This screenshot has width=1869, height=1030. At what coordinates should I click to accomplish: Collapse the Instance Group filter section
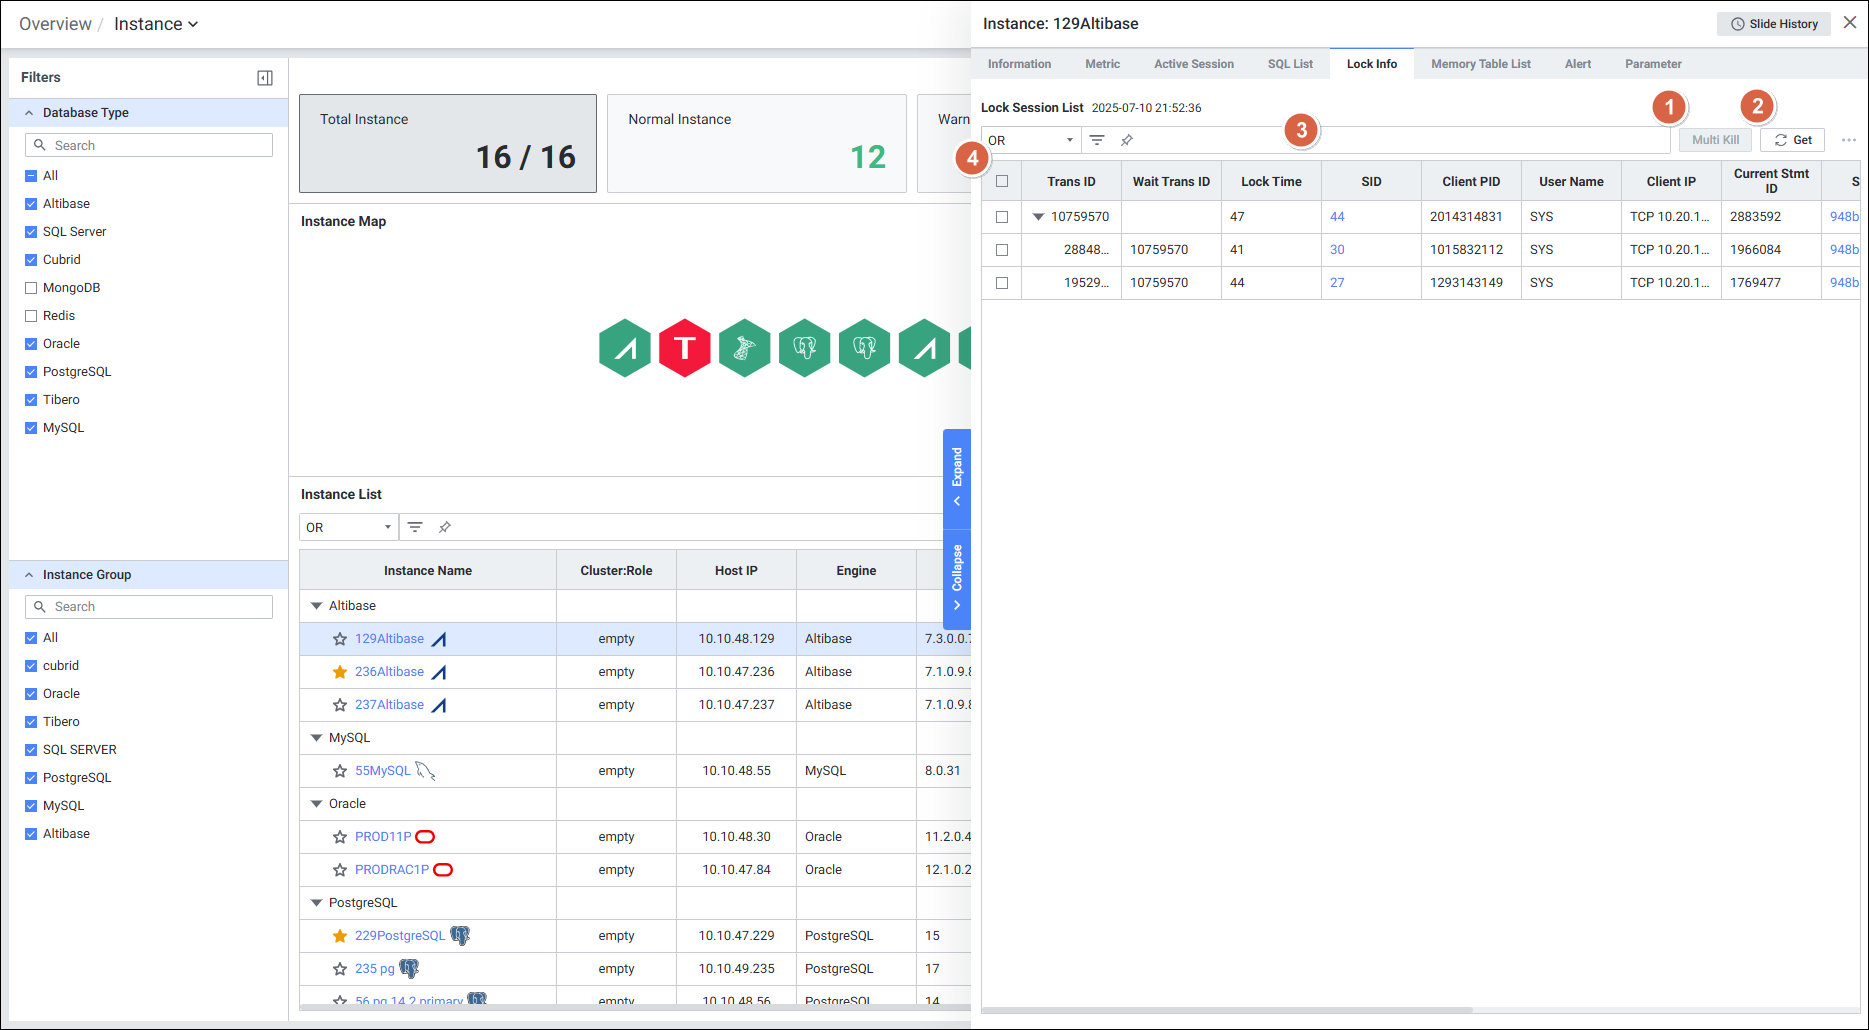click(29, 575)
